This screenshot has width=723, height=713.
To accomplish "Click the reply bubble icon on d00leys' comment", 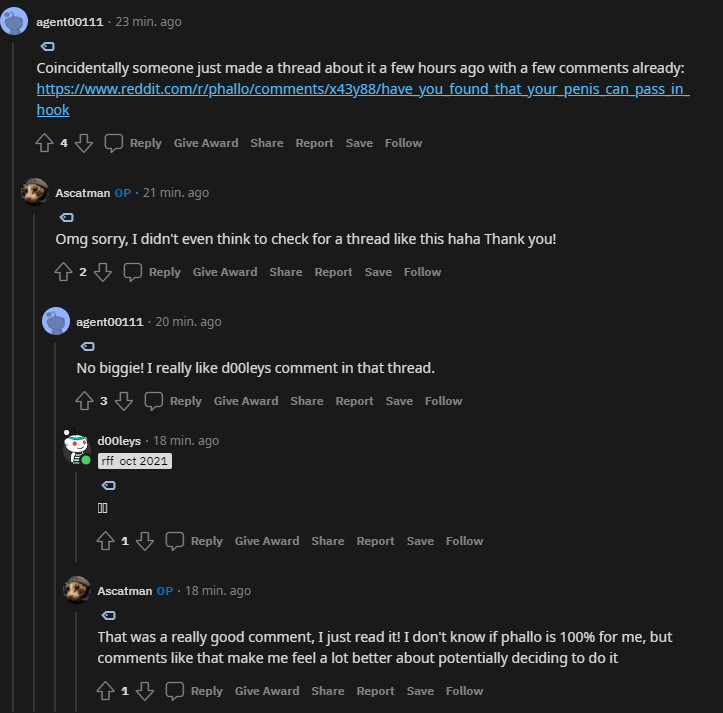I will coord(175,541).
